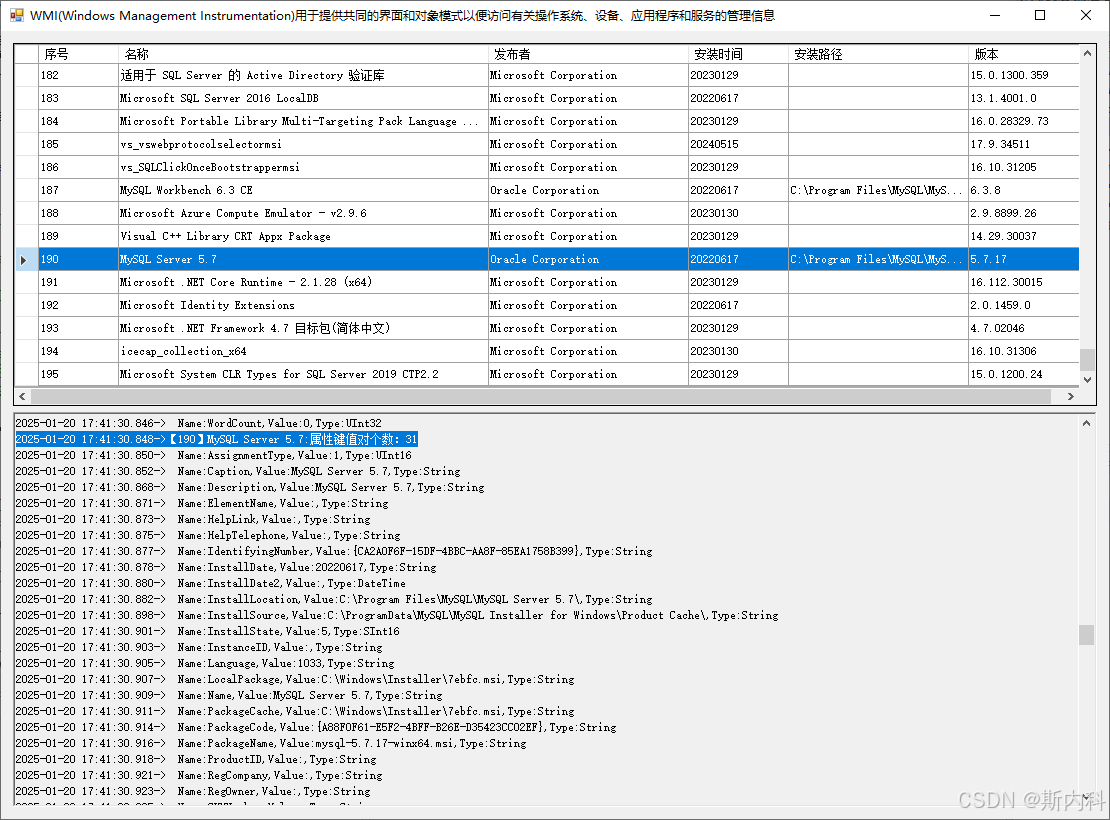Click the InstallLocation log line
Image resolution: width=1110 pixels, height=820 pixels.
pyautogui.click(x=334, y=600)
